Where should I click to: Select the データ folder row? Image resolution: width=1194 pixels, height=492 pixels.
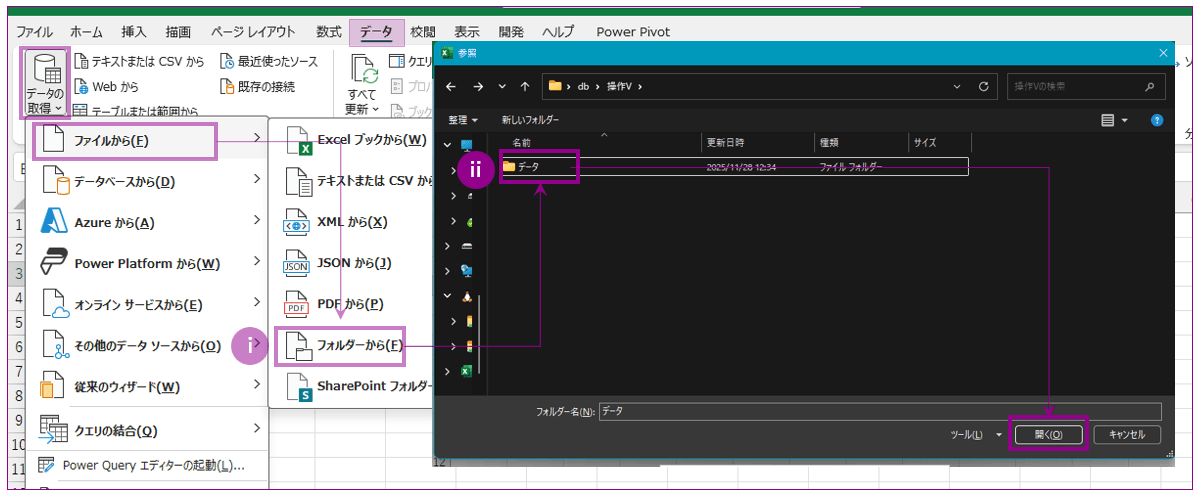point(735,166)
